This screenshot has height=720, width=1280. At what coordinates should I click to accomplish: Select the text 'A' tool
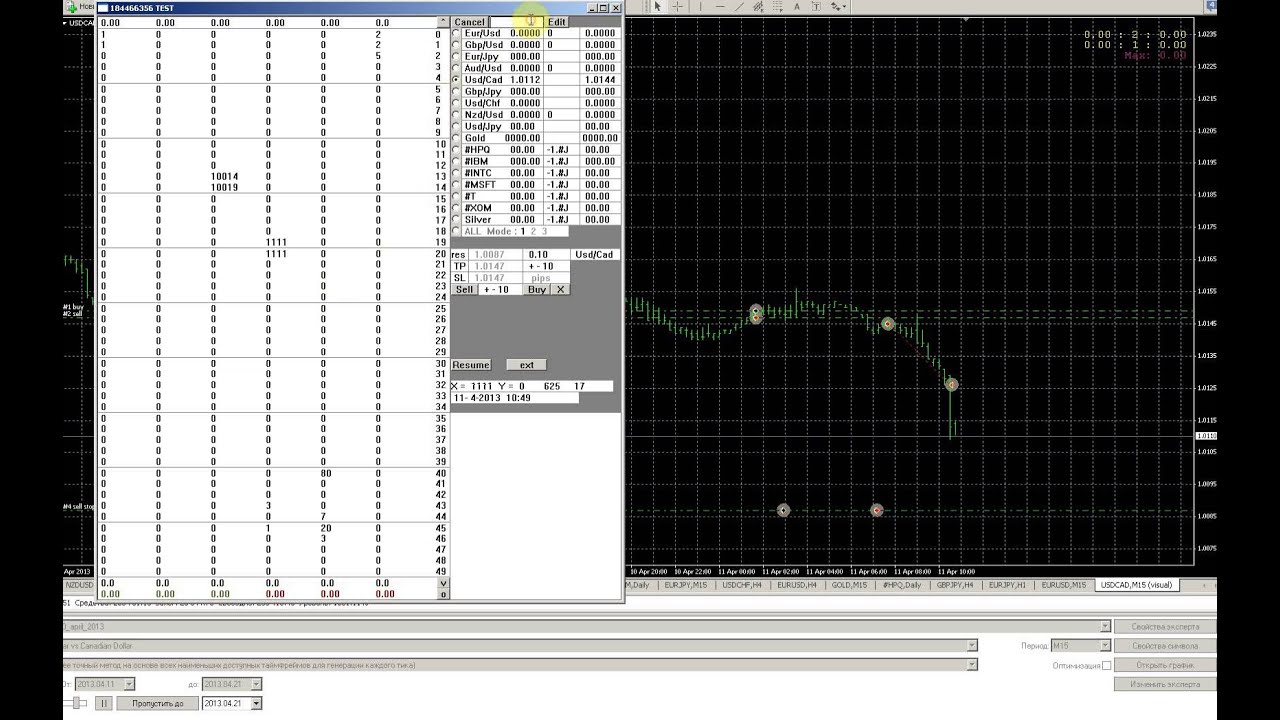pyautogui.click(x=797, y=6)
